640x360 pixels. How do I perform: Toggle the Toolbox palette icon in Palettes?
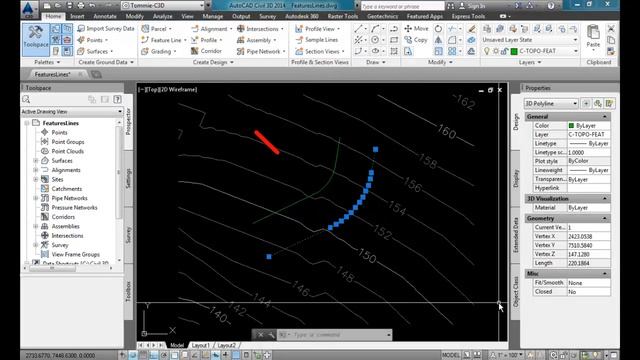(x=67, y=40)
